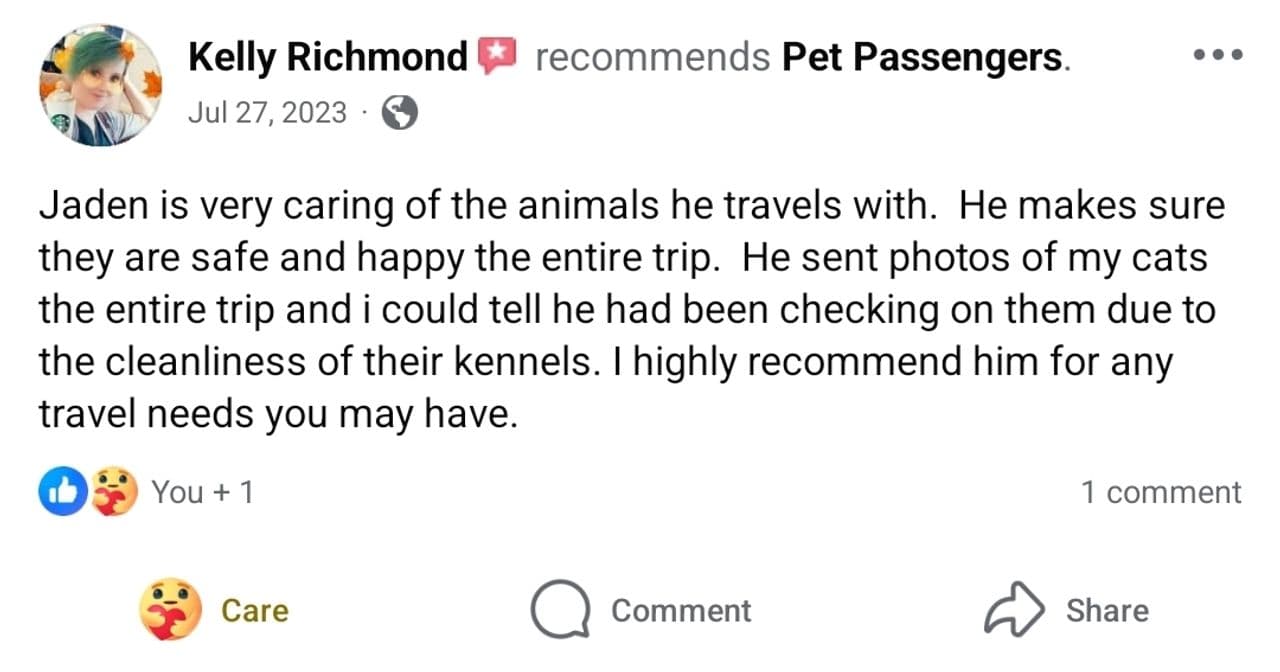Open the Pet Passengers page link
Image resolution: width=1280 pixels, height=672 pixels.
921,58
